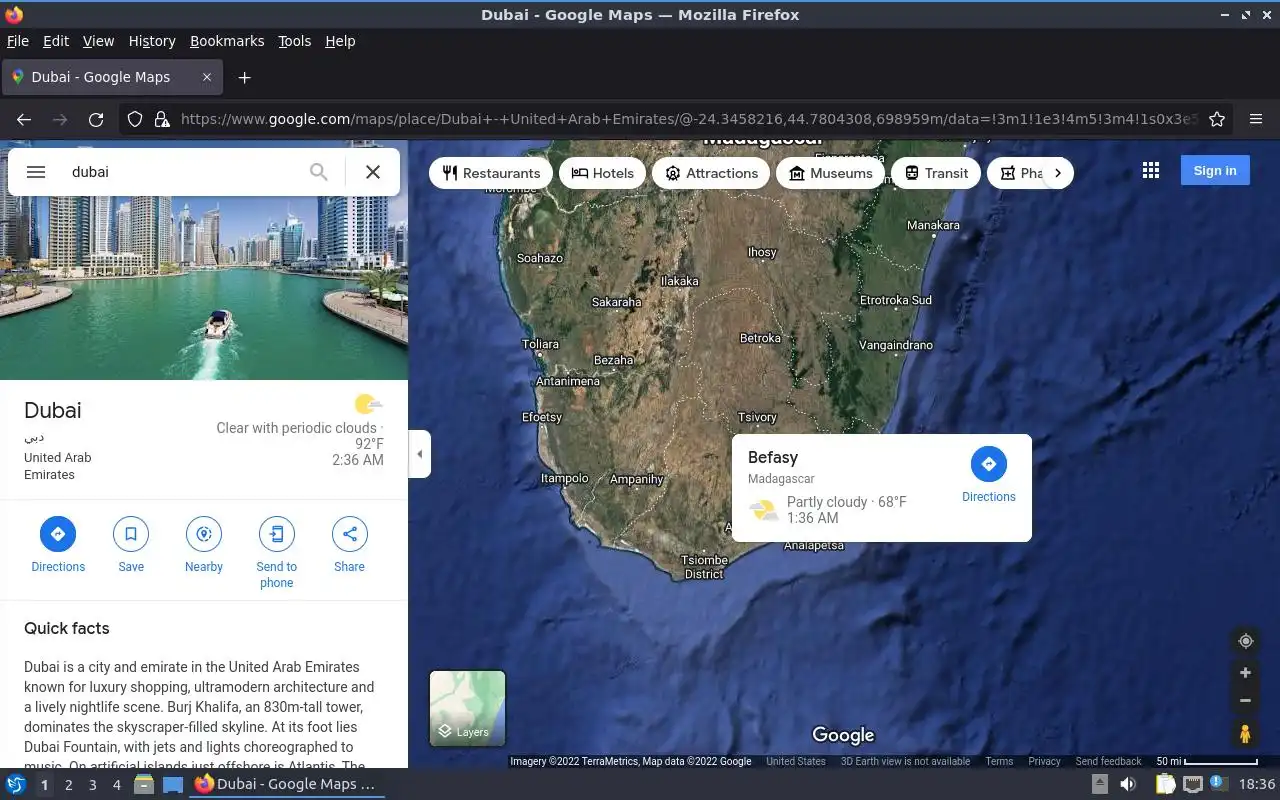Click the blue Directions button for Dubai
Viewport: 1280px width, 800px height.
click(58, 534)
